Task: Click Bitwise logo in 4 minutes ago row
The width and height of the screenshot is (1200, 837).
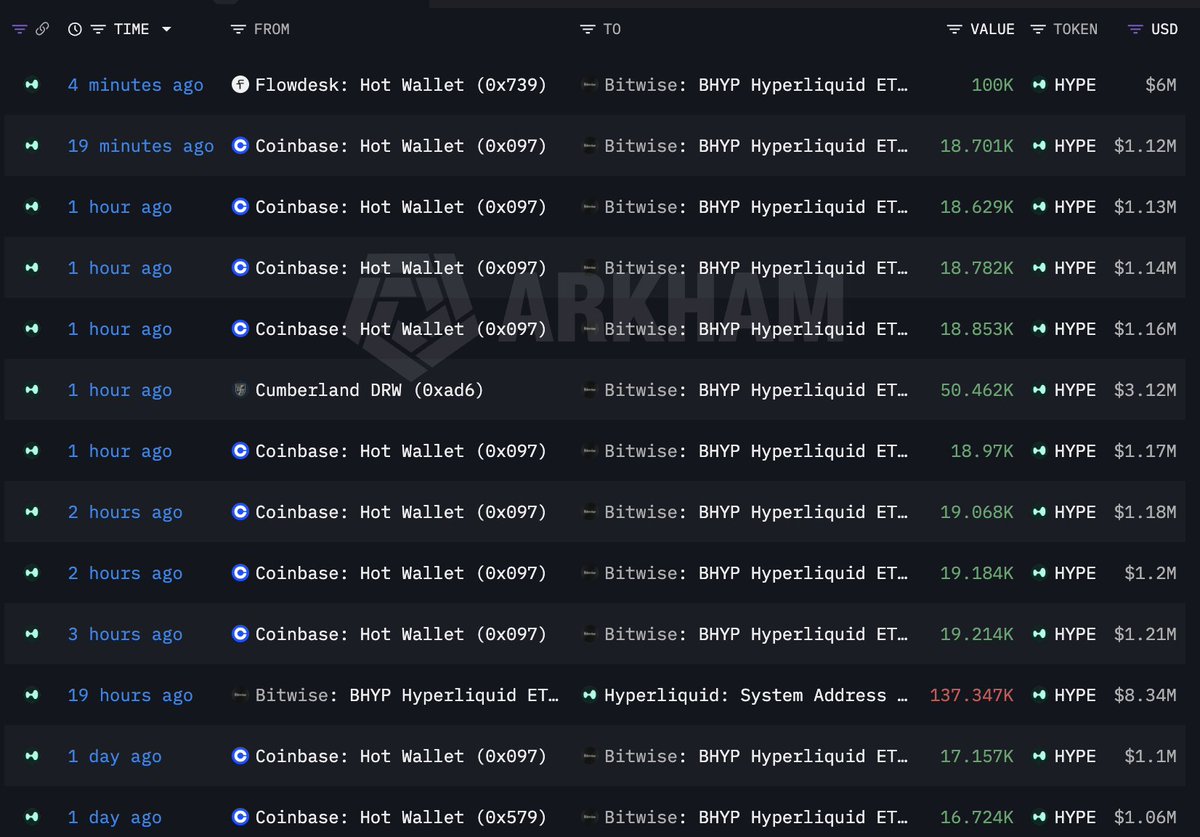Action: click(x=589, y=85)
